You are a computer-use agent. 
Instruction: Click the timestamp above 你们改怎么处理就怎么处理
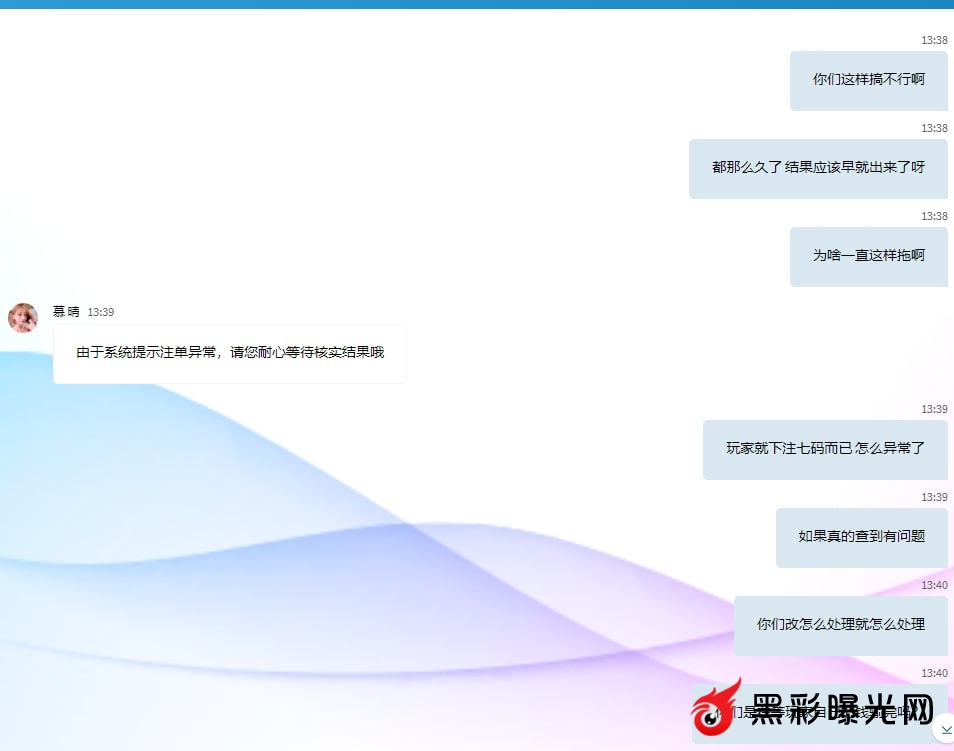click(934, 586)
